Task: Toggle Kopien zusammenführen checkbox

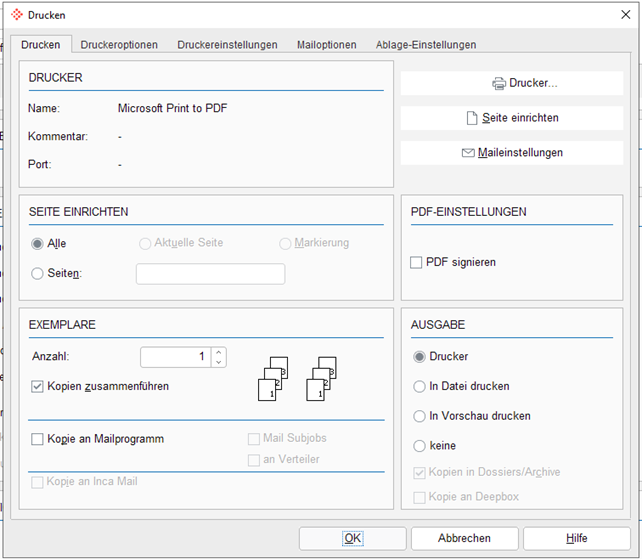Action: [x=37, y=387]
